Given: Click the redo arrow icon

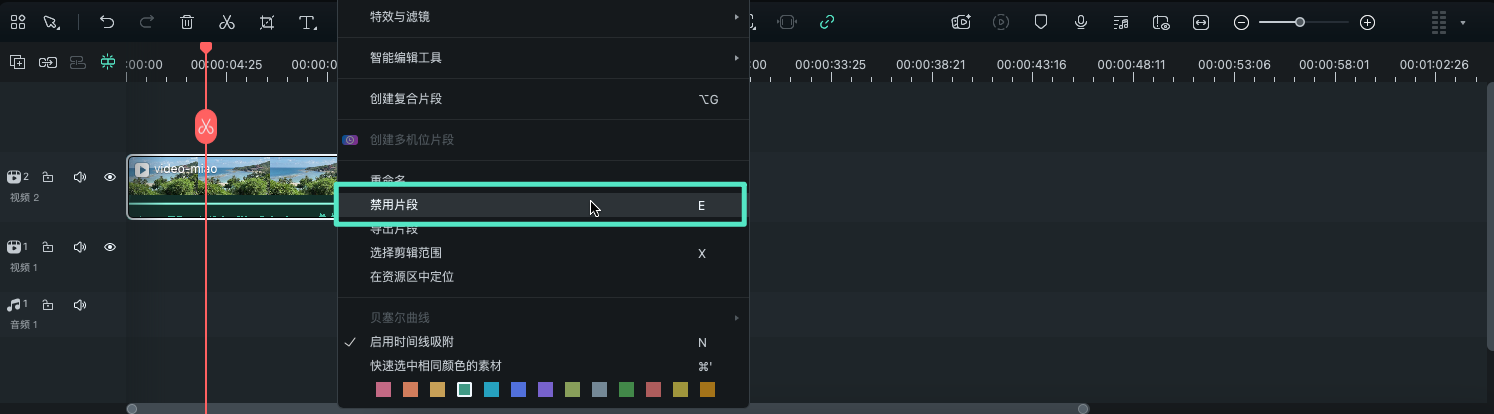Looking at the screenshot, I should point(147,22).
